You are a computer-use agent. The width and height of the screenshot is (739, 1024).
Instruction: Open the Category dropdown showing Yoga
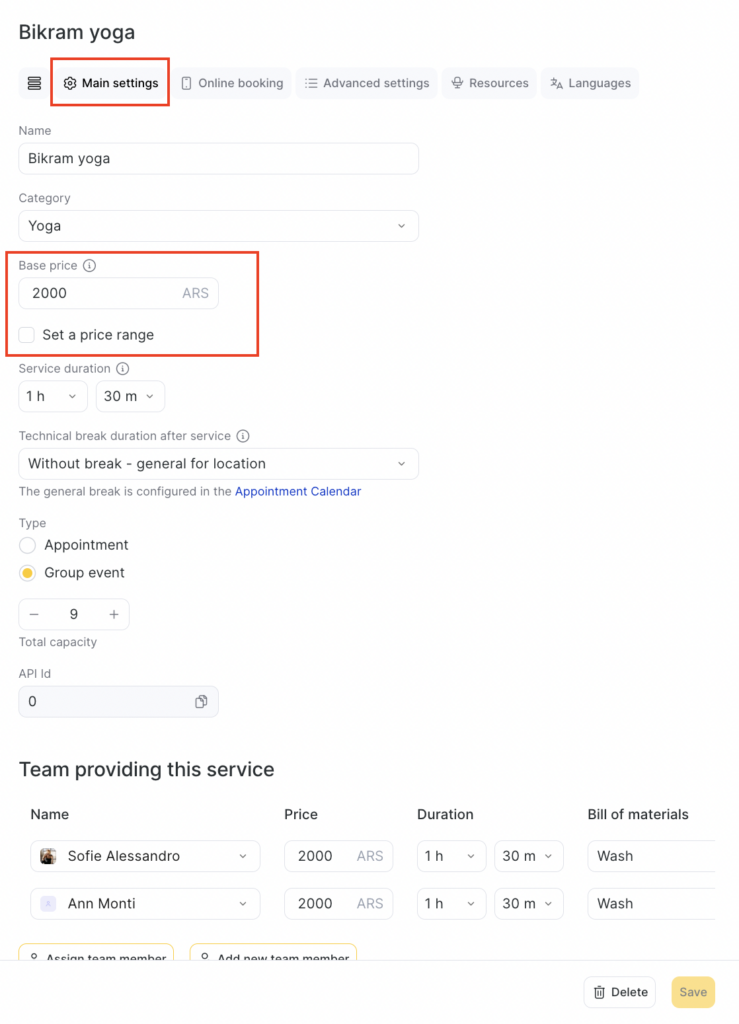218,226
